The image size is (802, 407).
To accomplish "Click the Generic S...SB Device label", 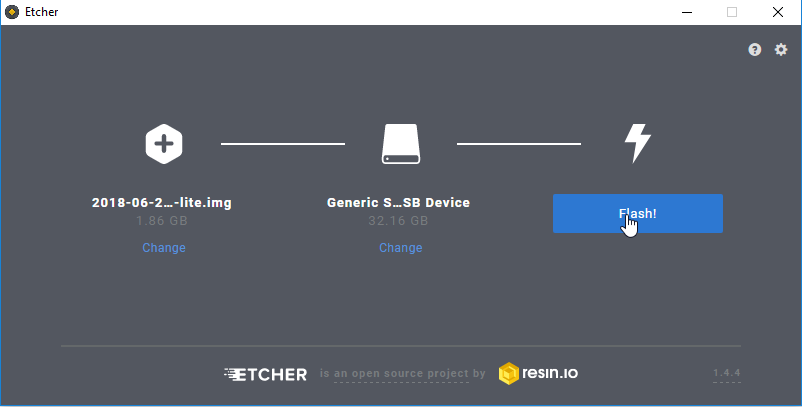I will click(x=398, y=202).
